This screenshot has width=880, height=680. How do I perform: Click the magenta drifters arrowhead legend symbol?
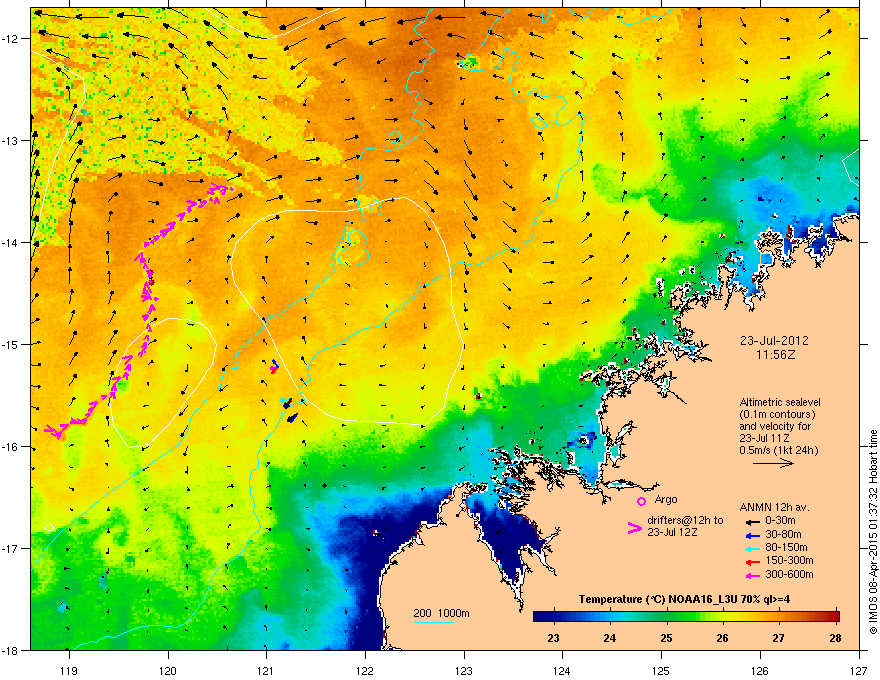635,527
